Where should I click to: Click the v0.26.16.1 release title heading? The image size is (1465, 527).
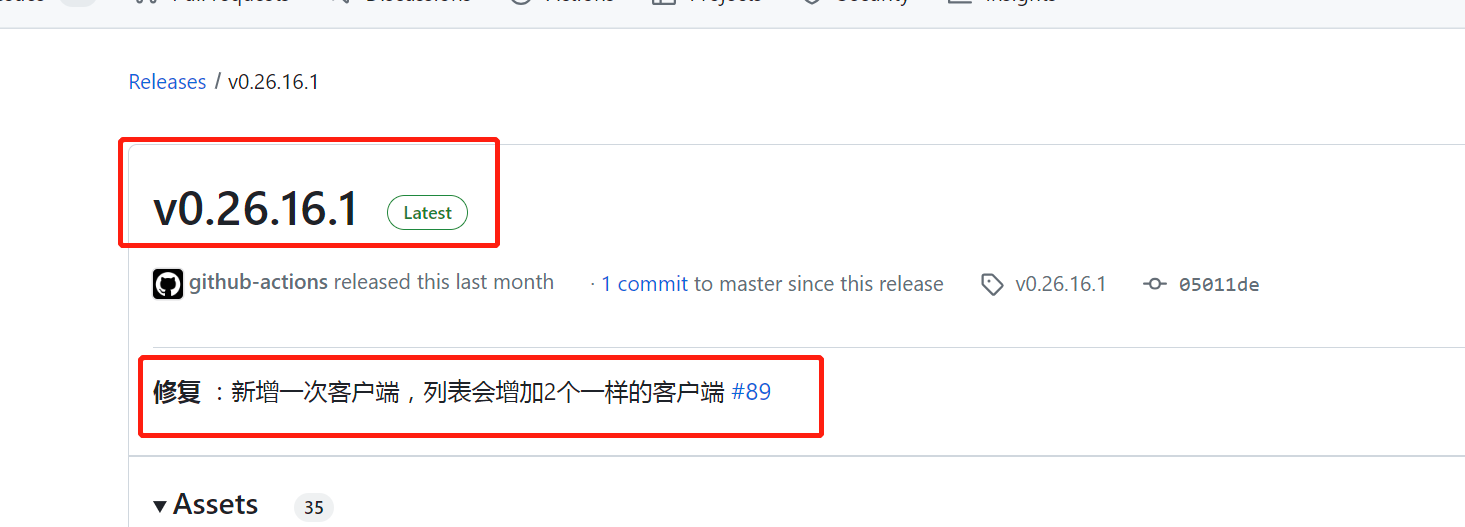point(256,210)
